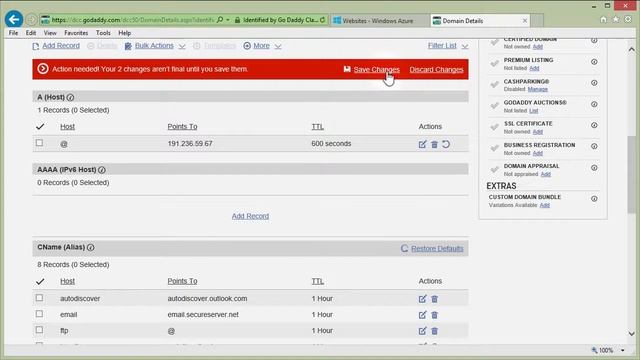The image size is (640, 360).
Task: Select all CName records checkmark
Action: click(40, 281)
